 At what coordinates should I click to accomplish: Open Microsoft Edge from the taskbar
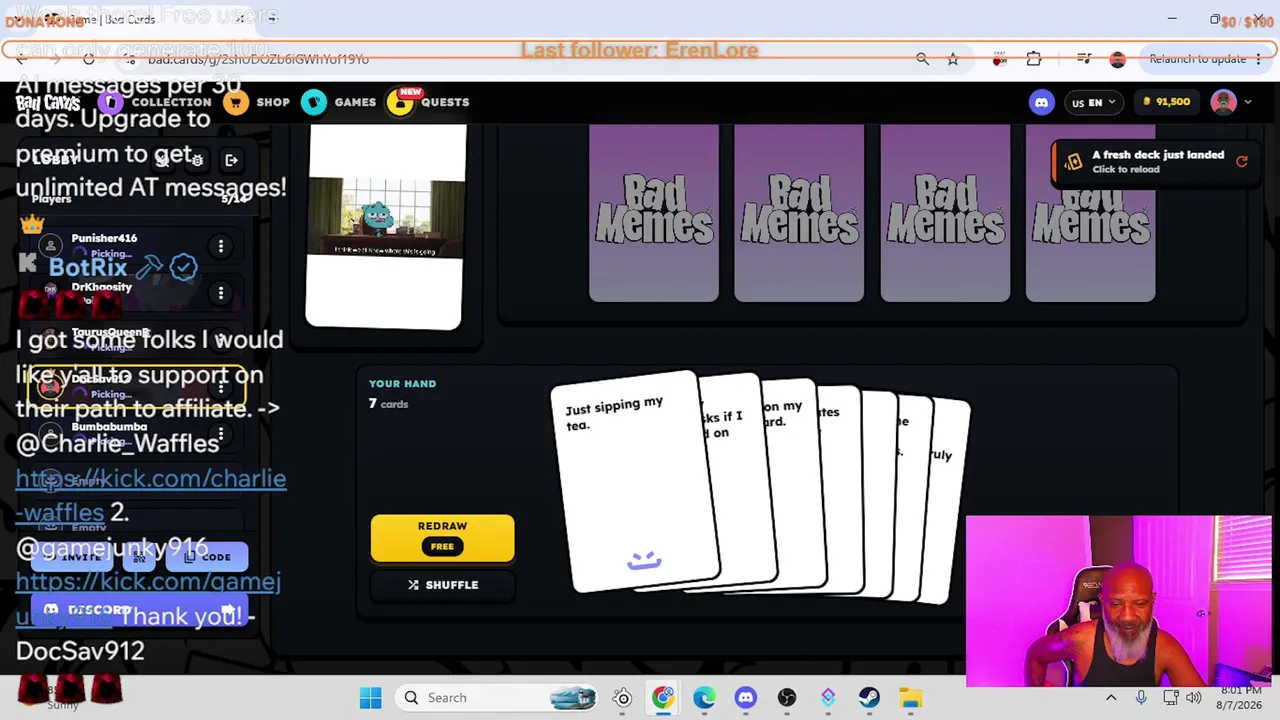[x=704, y=697]
